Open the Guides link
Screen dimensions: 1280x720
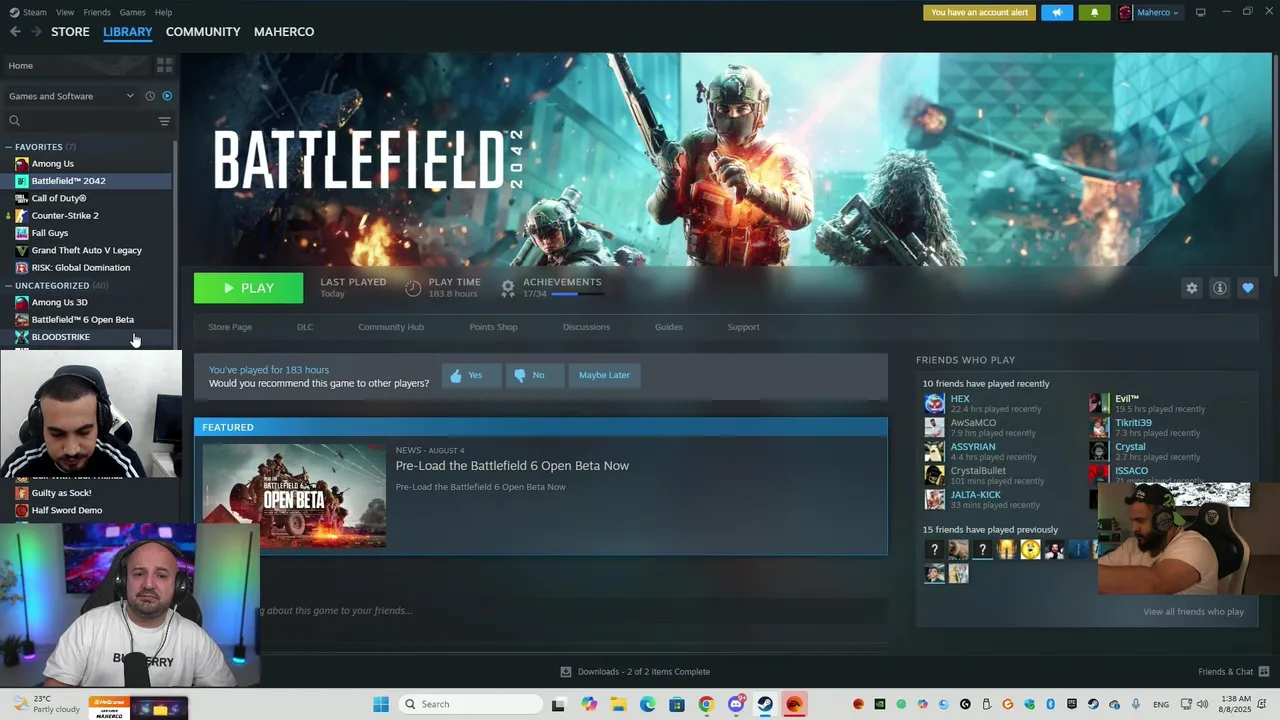pyautogui.click(x=669, y=327)
